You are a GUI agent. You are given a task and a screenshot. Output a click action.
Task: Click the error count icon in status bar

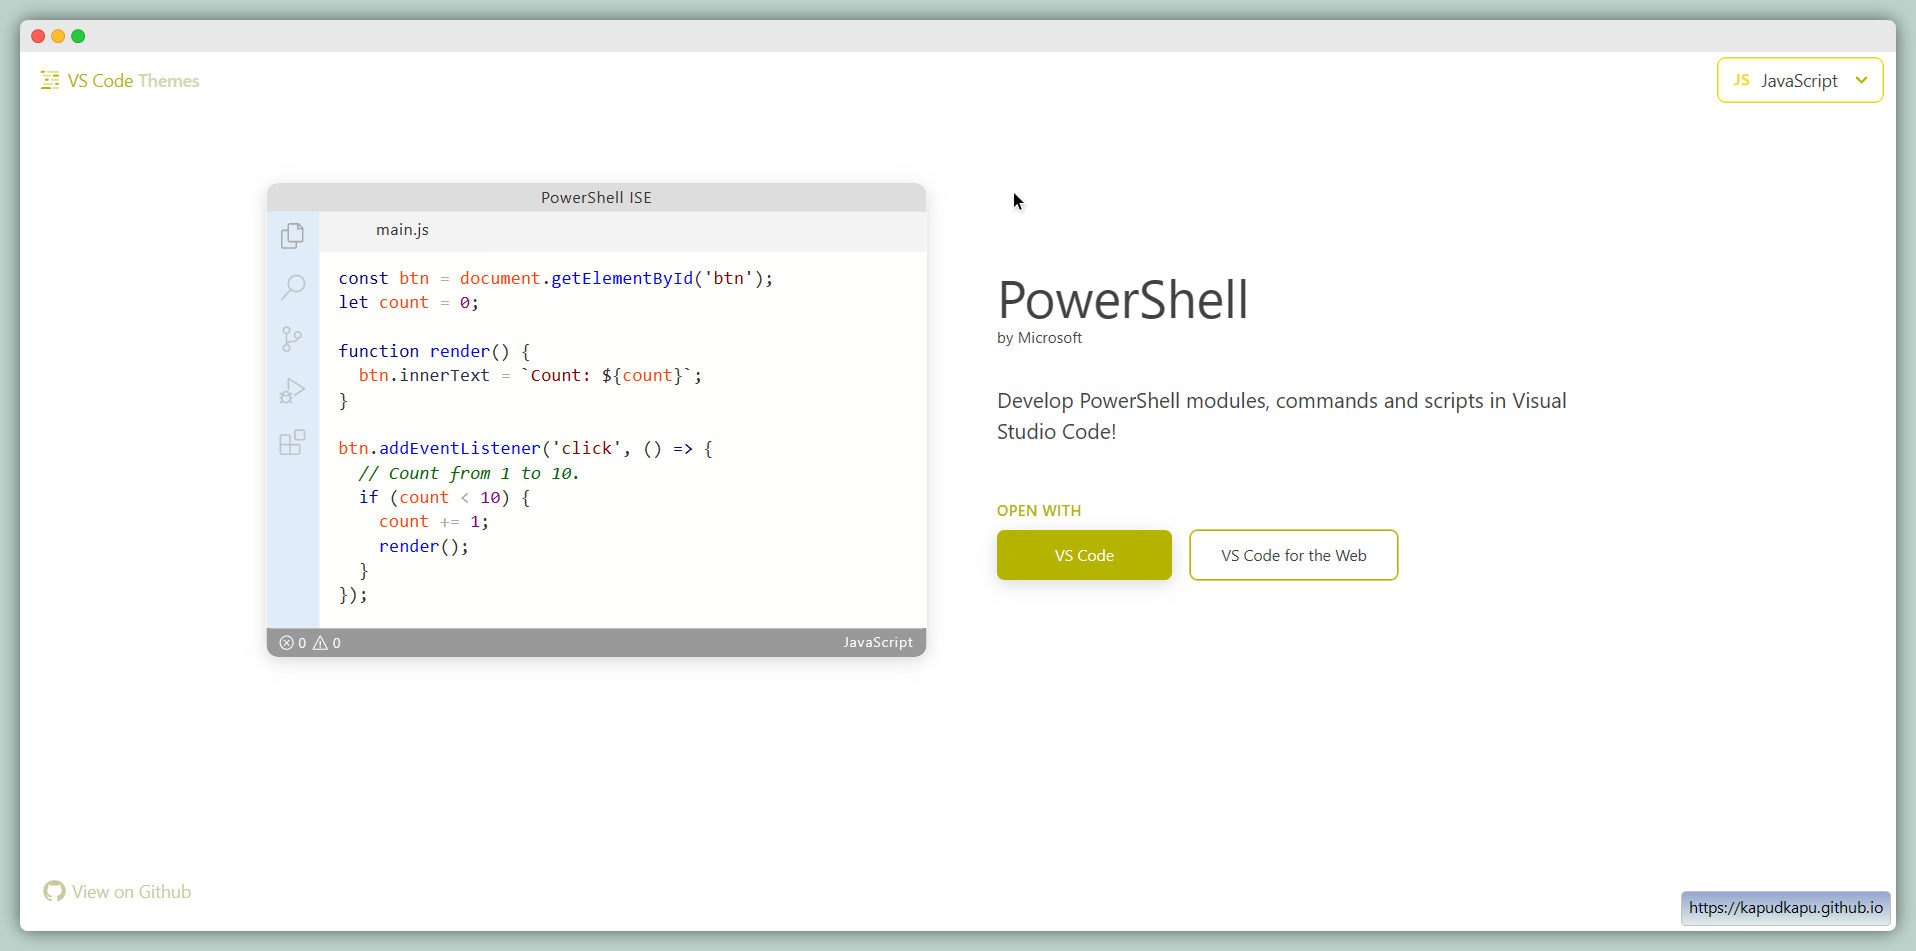click(x=286, y=643)
